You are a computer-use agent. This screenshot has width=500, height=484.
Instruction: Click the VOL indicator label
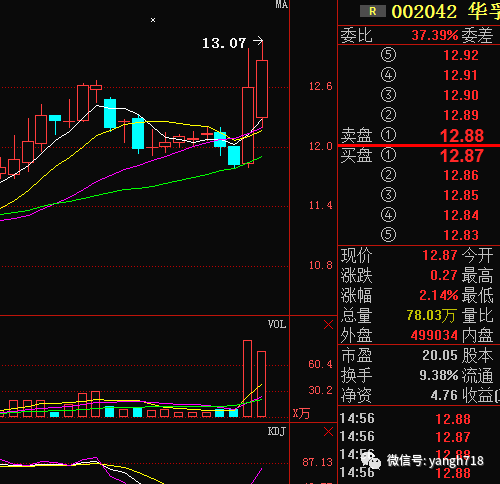(277, 324)
